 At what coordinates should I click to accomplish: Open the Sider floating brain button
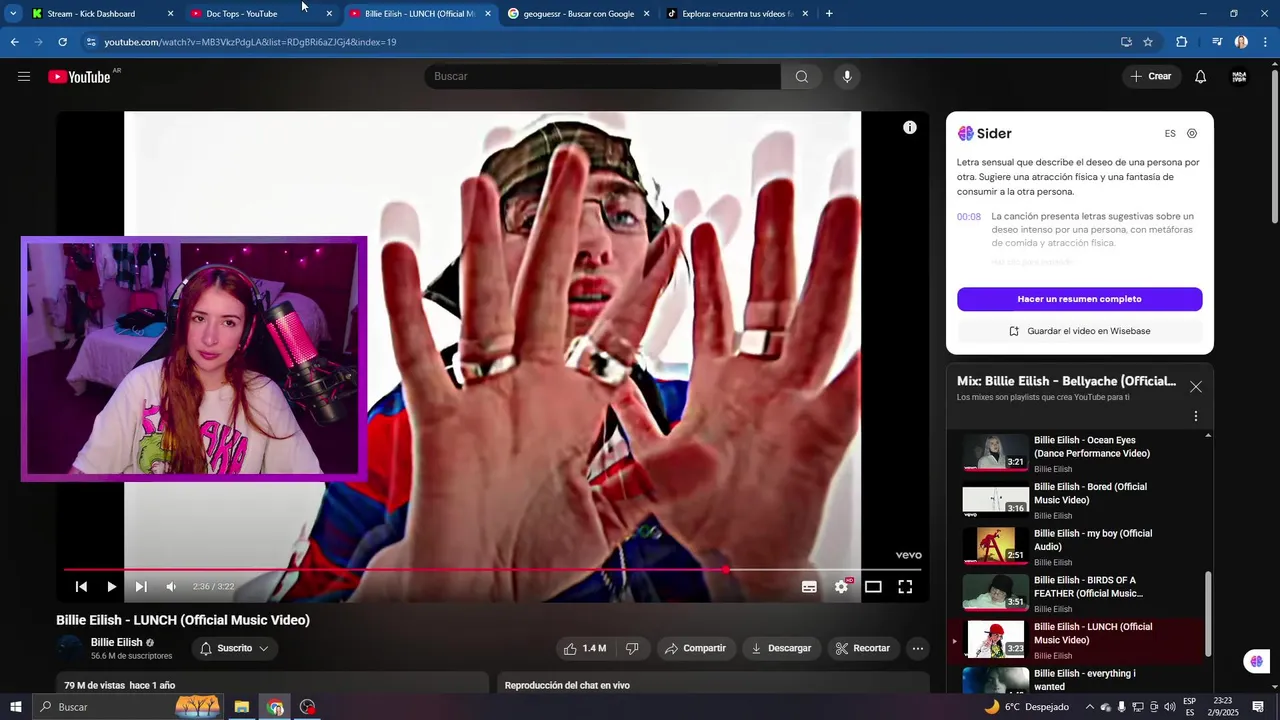click(x=1257, y=661)
